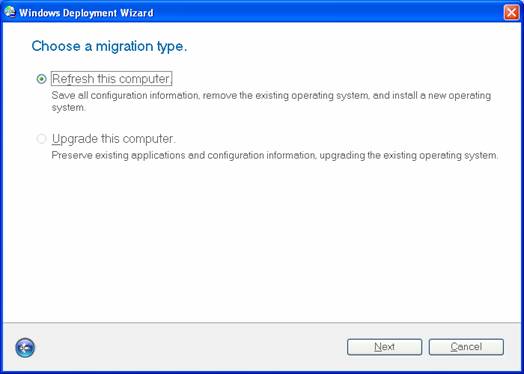The image size is (524, 374).
Task: Click the 'Upgrade this computer.' option label
Action: point(113,139)
